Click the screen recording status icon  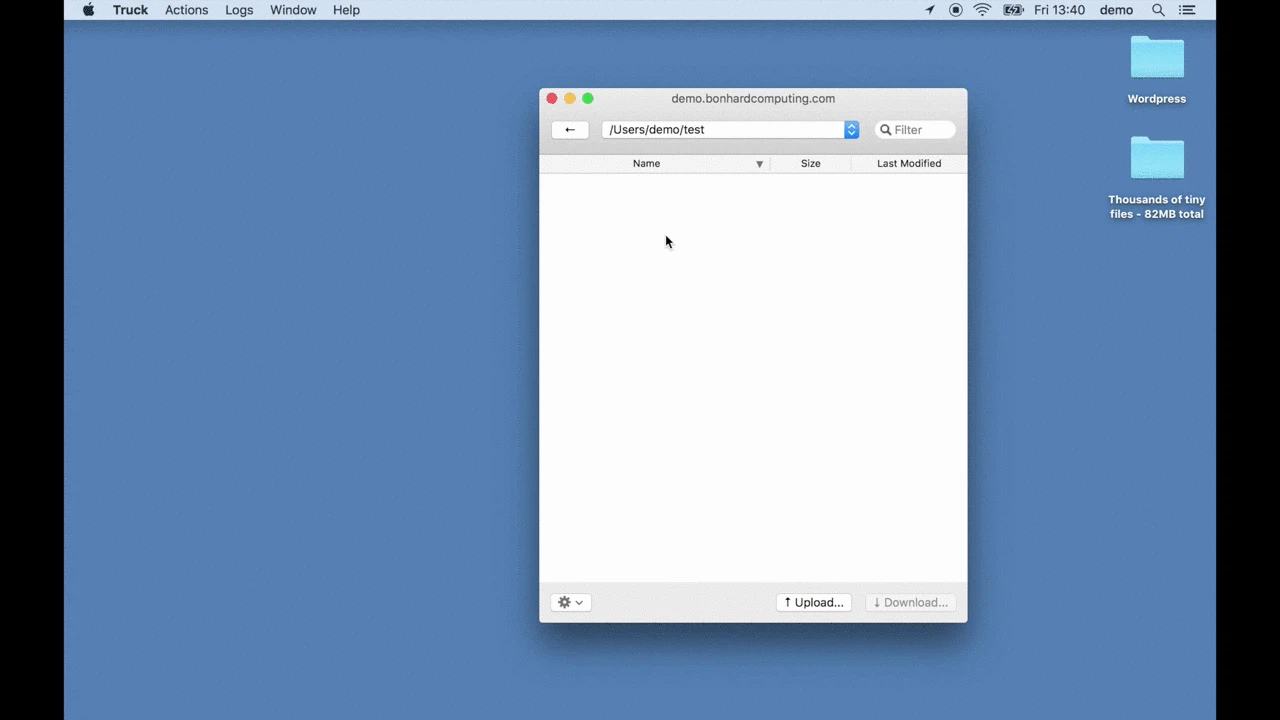point(956,10)
